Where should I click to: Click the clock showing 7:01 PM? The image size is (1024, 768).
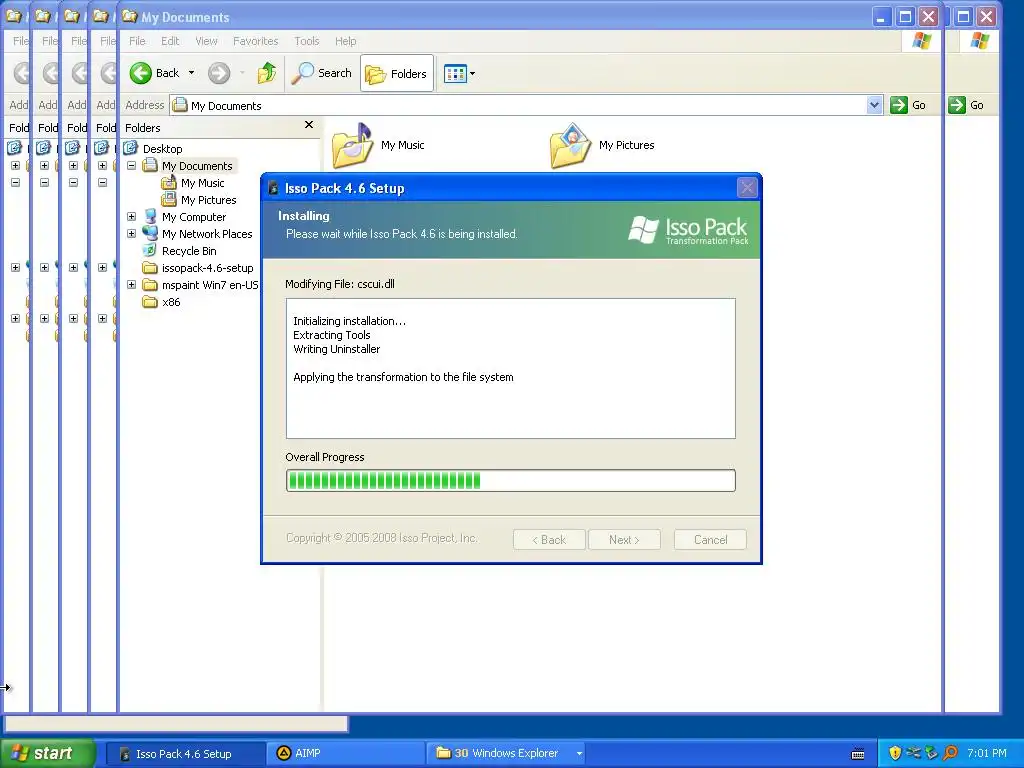coord(987,753)
